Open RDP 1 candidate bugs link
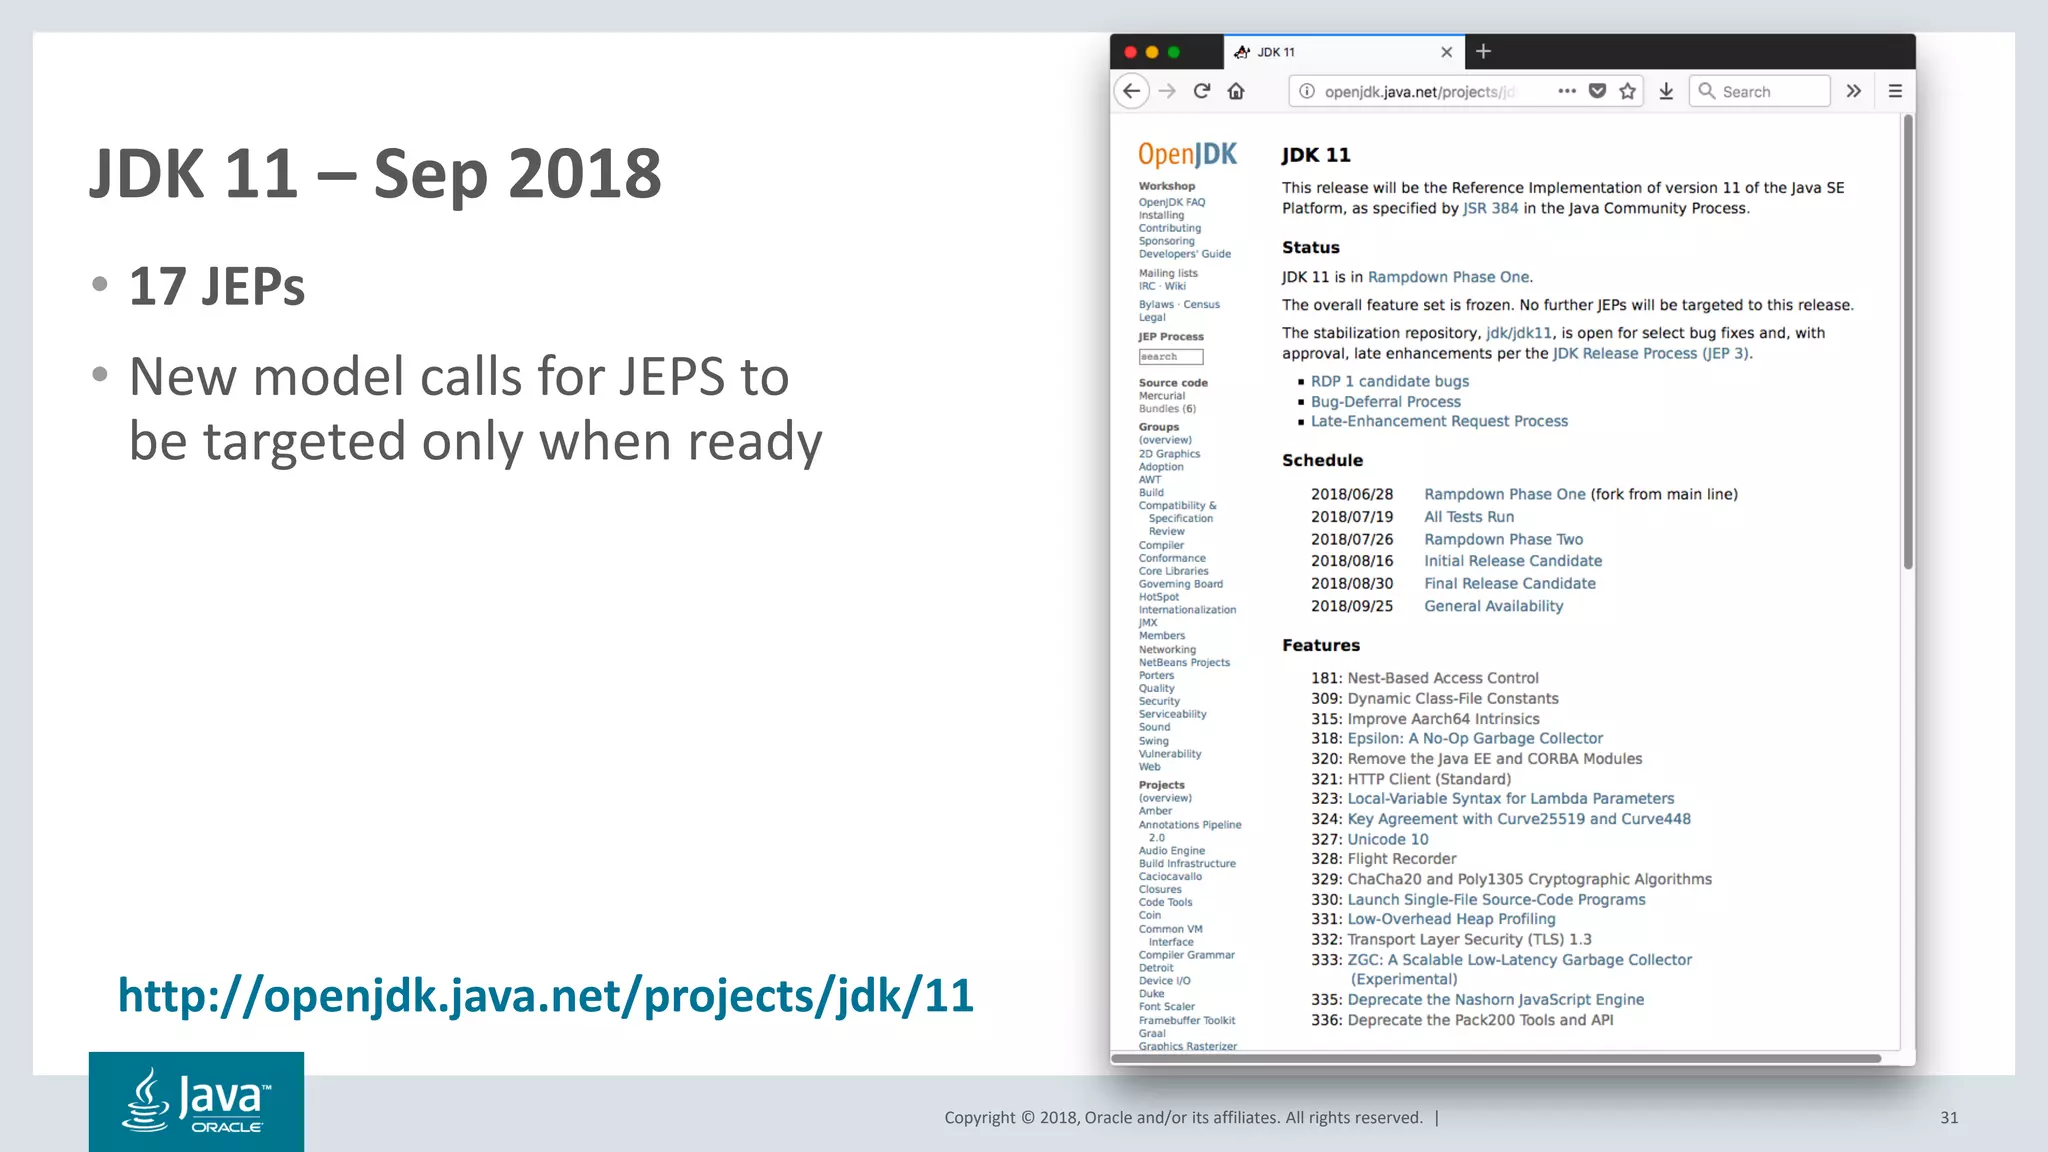 tap(1390, 381)
